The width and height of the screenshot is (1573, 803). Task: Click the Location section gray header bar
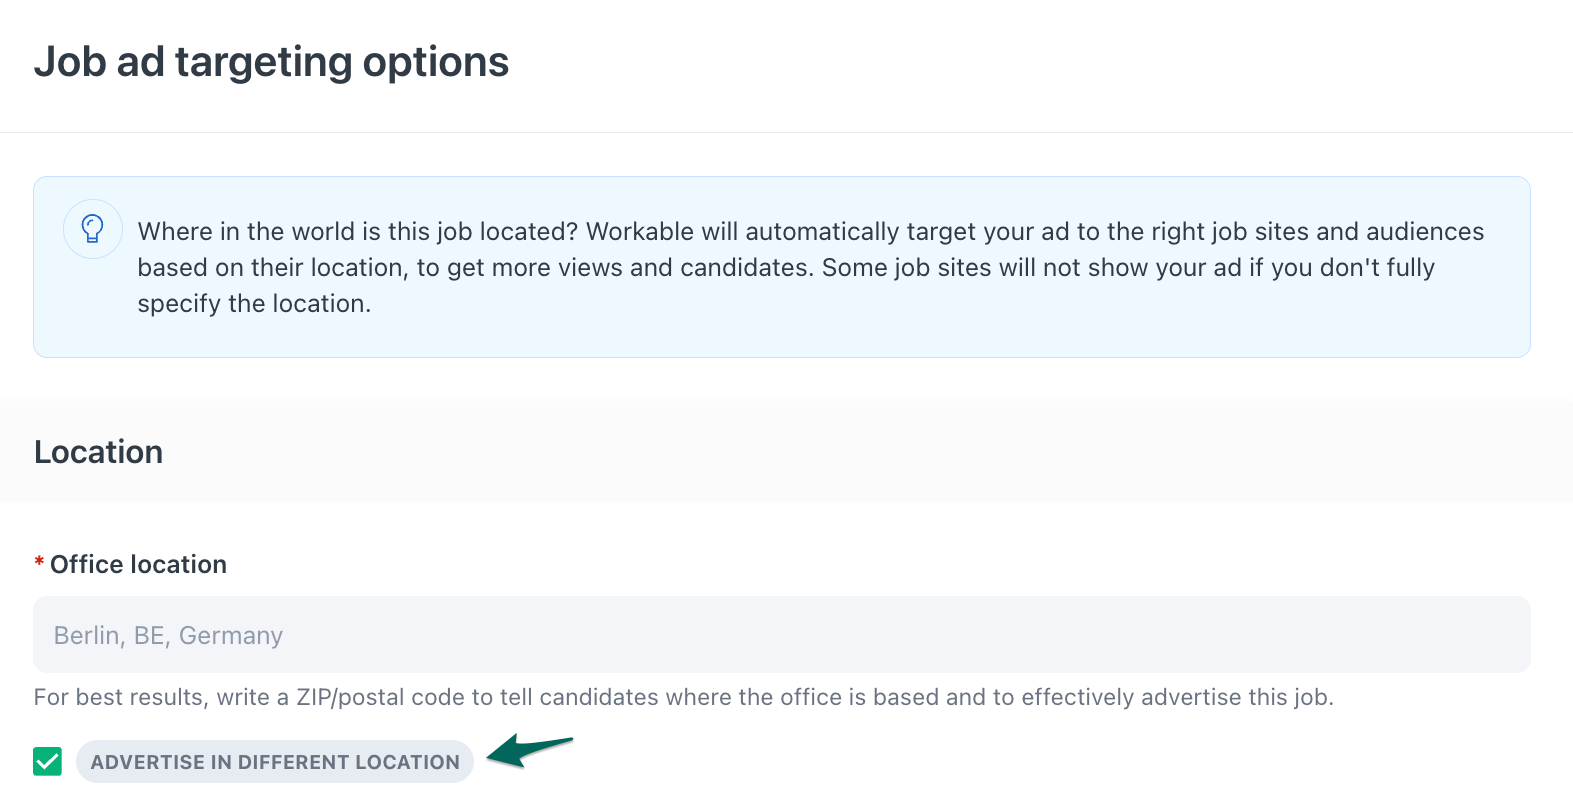tap(786, 451)
